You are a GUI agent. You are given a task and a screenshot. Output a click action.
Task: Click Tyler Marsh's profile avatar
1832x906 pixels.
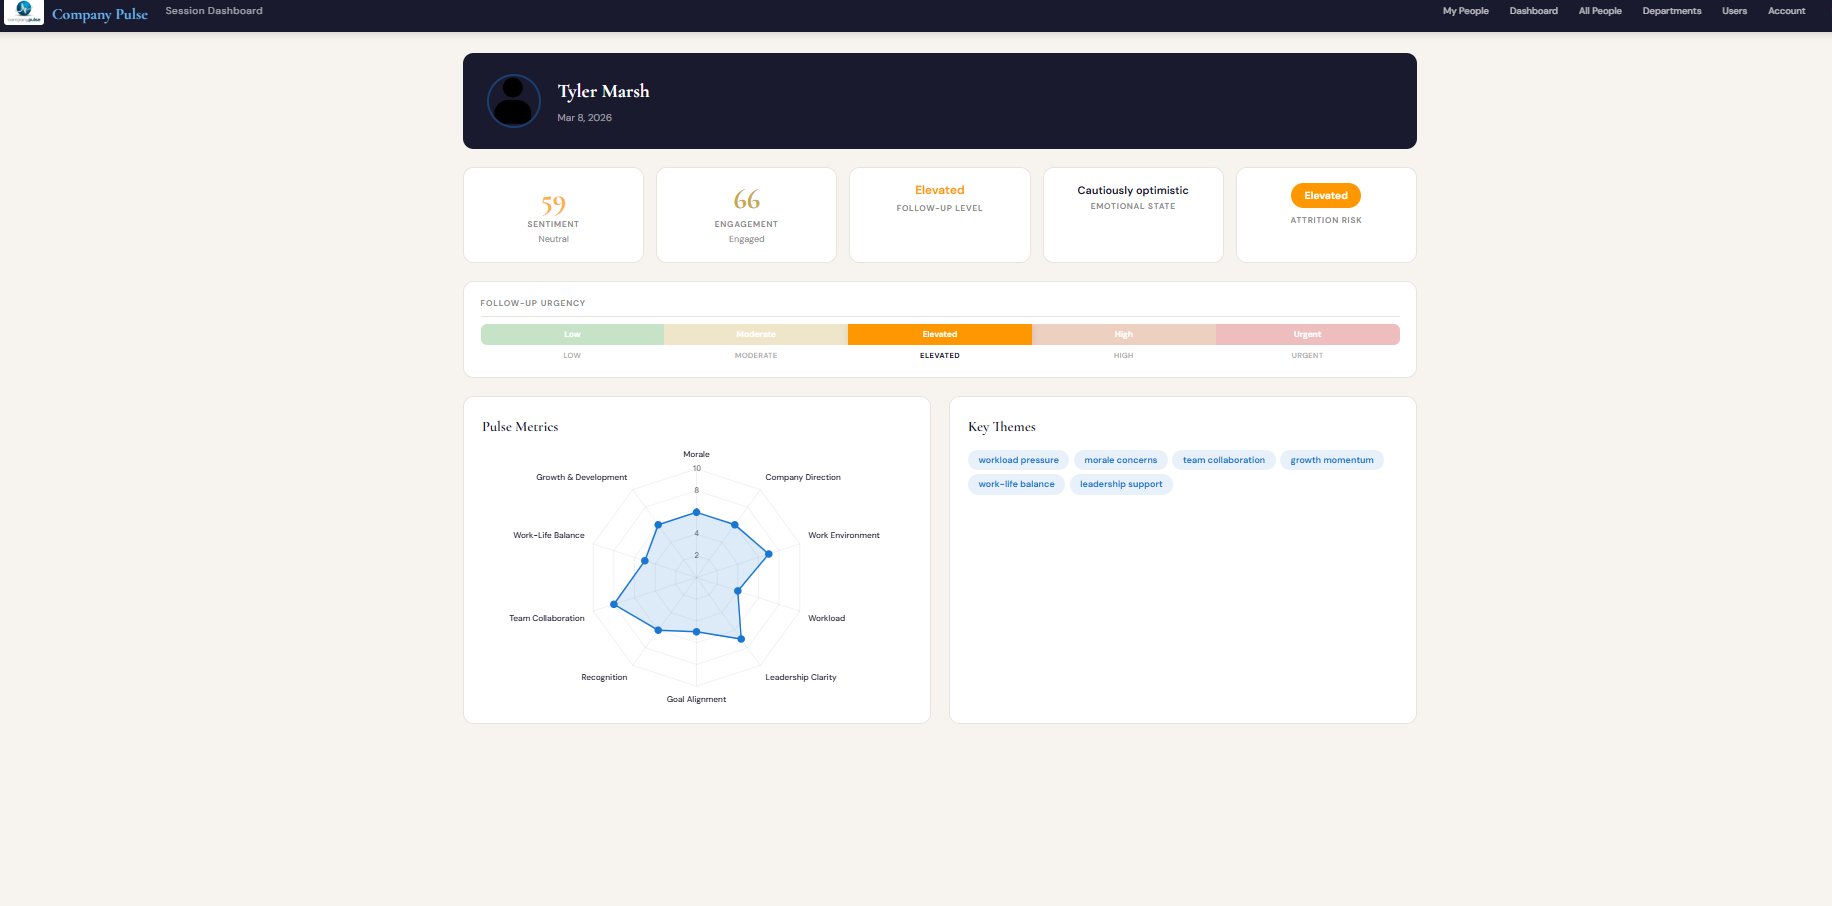click(513, 101)
